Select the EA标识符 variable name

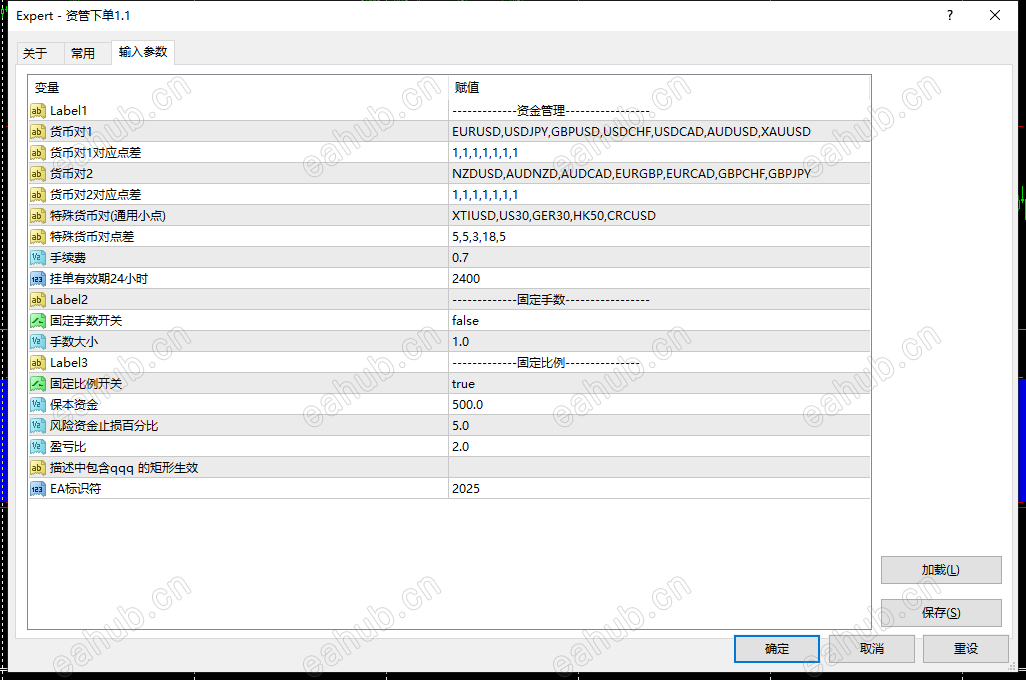[x=75, y=489]
